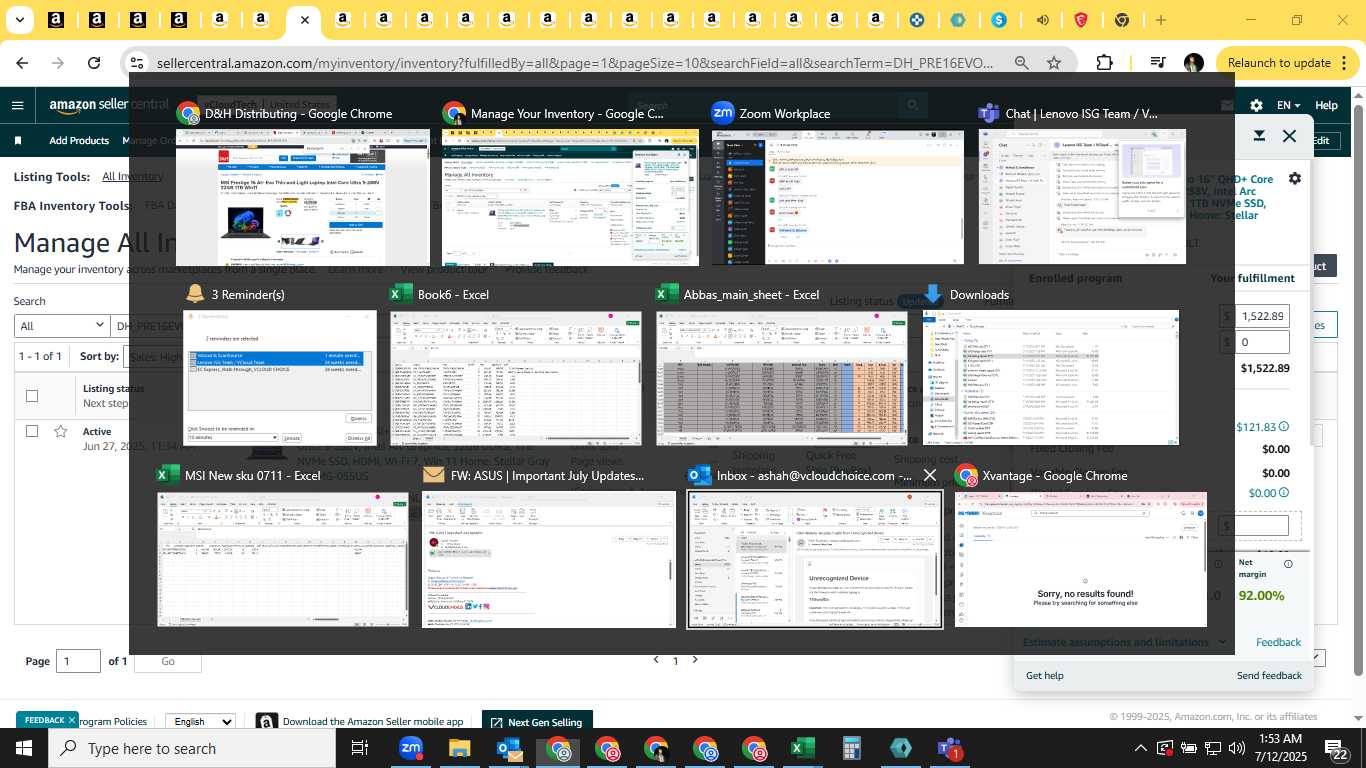Viewport: 1366px width, 768px height.
Task: Open the Chrome profile avatar
Action: (1193, 63)
